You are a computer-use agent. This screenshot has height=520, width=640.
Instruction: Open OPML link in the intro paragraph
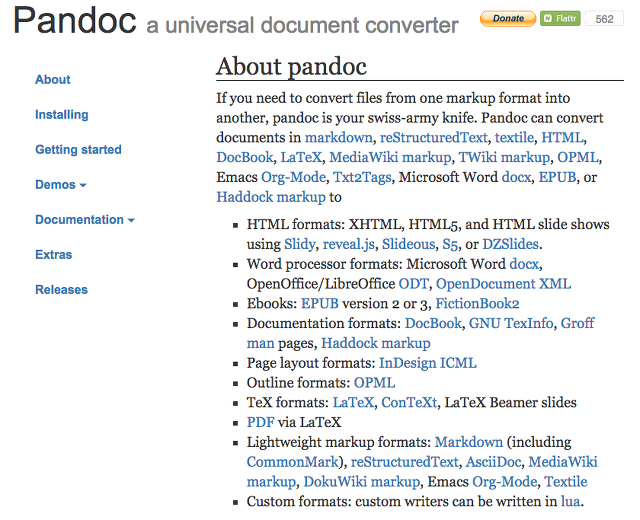578,157
